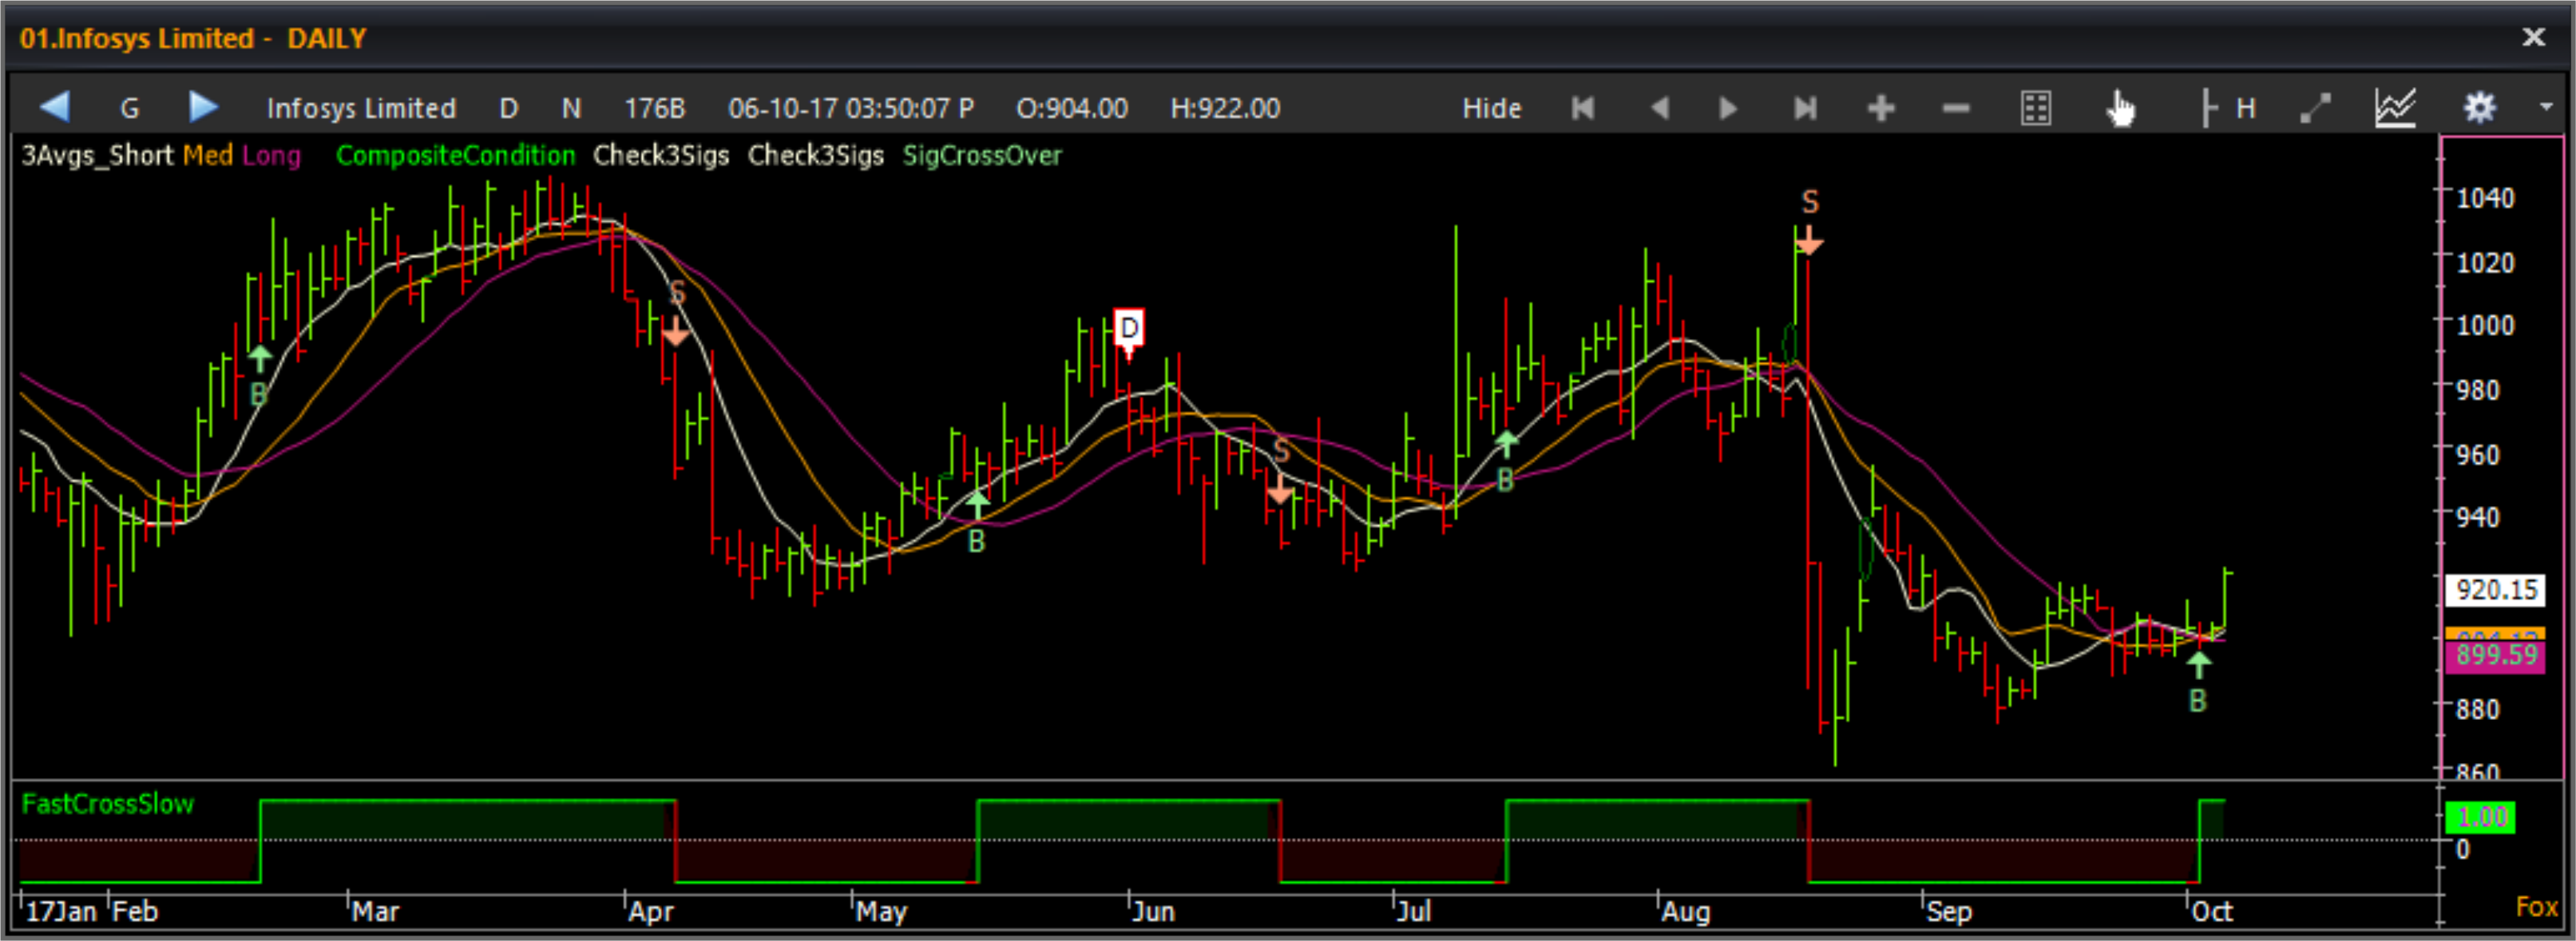Image resolution: width=2576 pixels, height=941 pixels.
Task: Click the D interval selector
Action: pyautogui.click(x=509, y=108)
